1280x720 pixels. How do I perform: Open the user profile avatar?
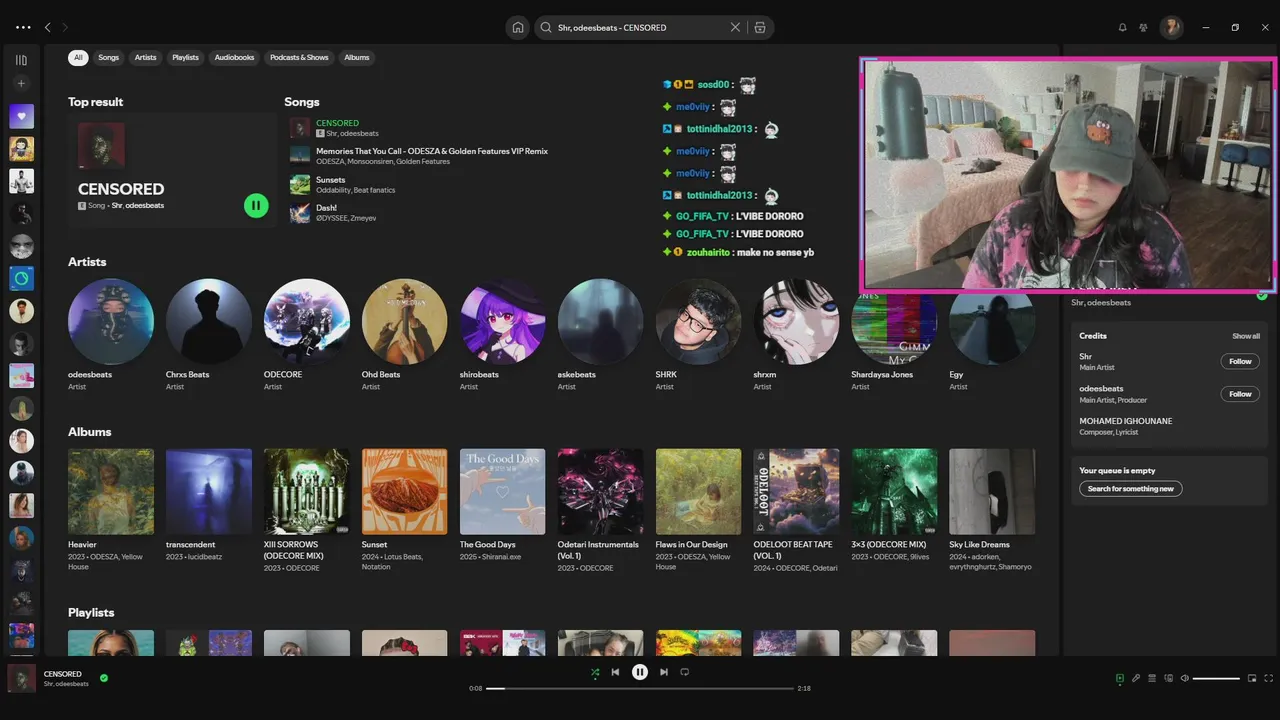click(x=1171, y=28)
